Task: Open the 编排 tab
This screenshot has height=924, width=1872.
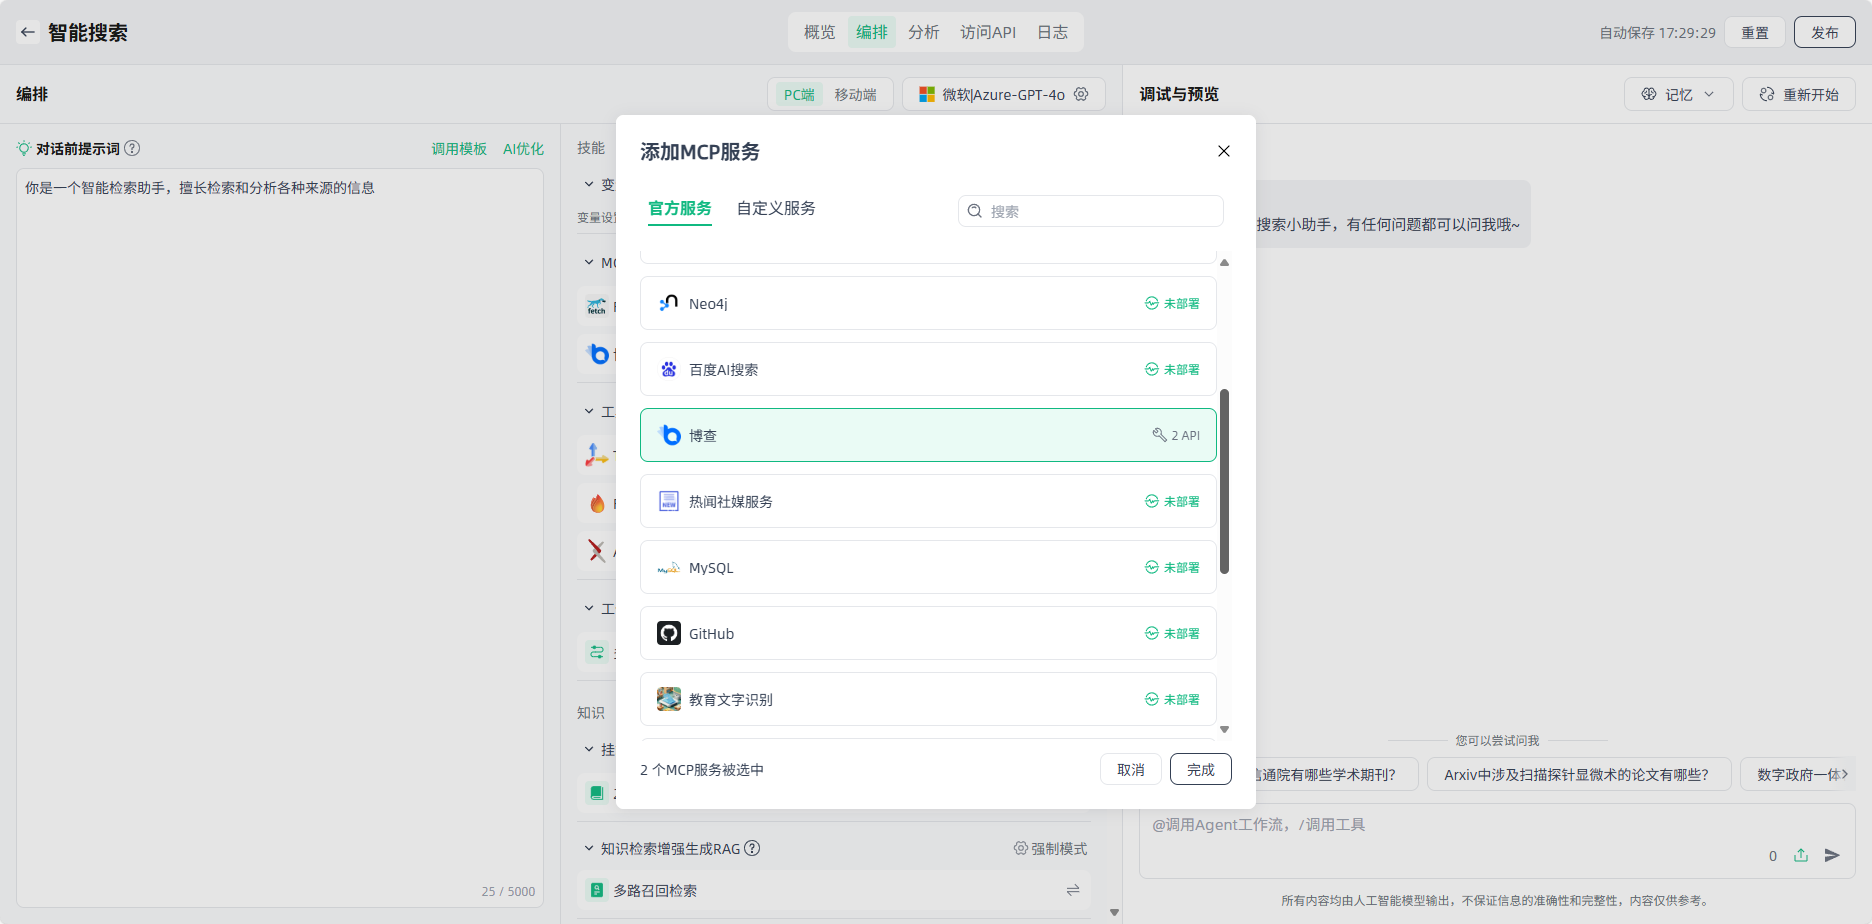Action: click(872, 32)
